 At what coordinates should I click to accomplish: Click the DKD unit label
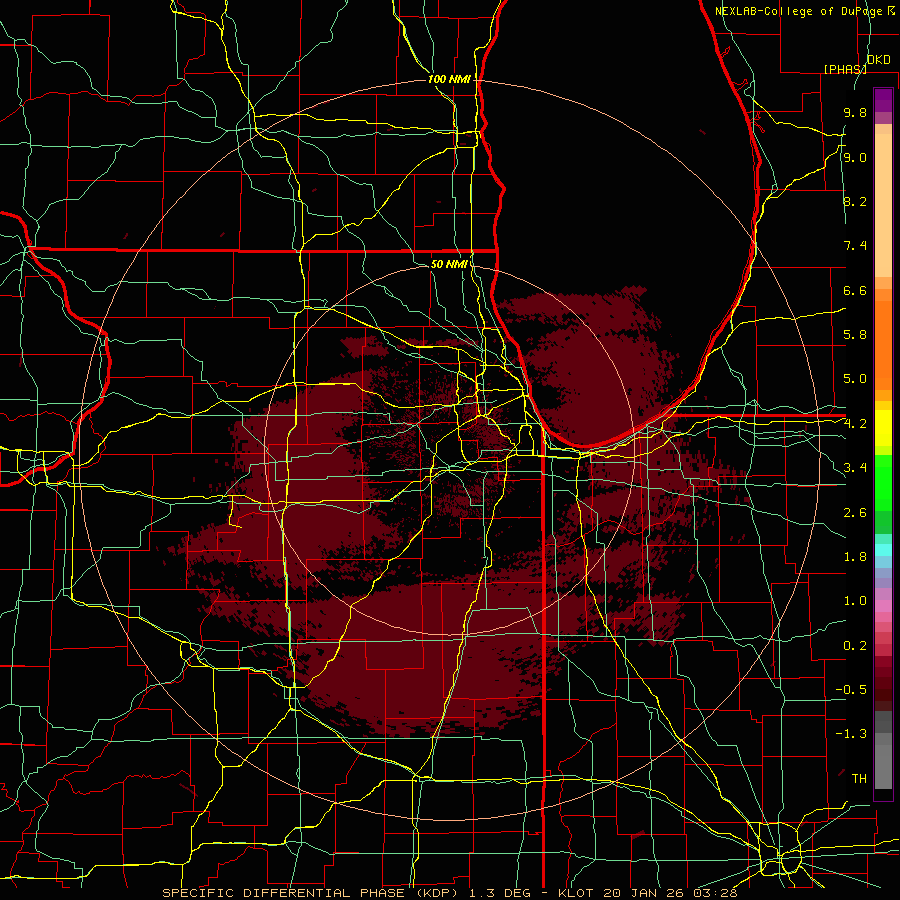pyautogui.click(x=878, y=60)
